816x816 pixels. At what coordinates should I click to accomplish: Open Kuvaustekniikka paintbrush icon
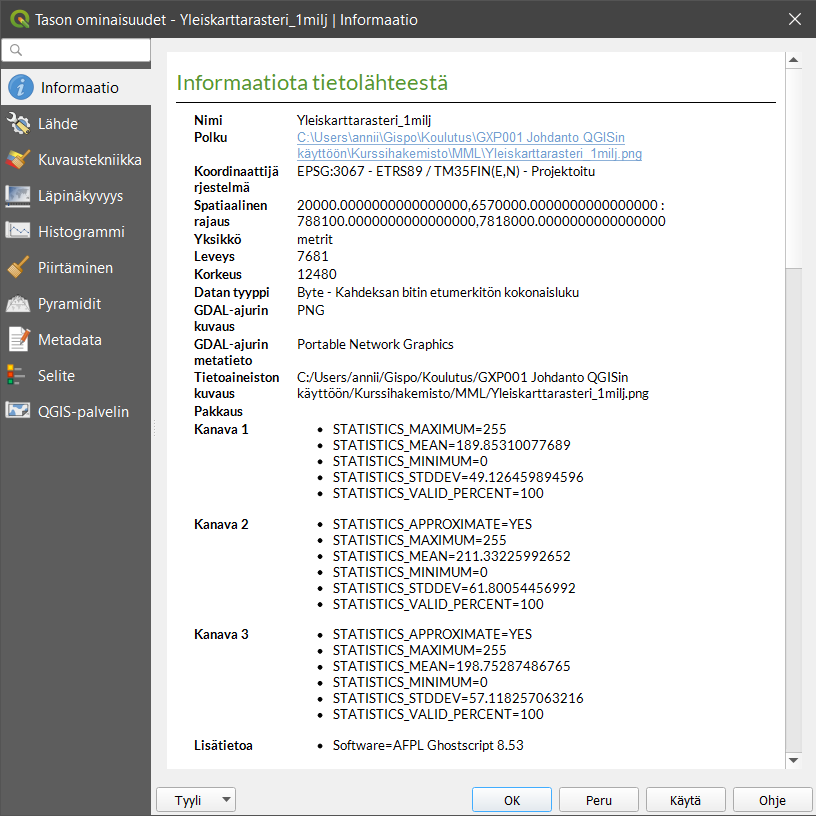click(x=20, y=160)
